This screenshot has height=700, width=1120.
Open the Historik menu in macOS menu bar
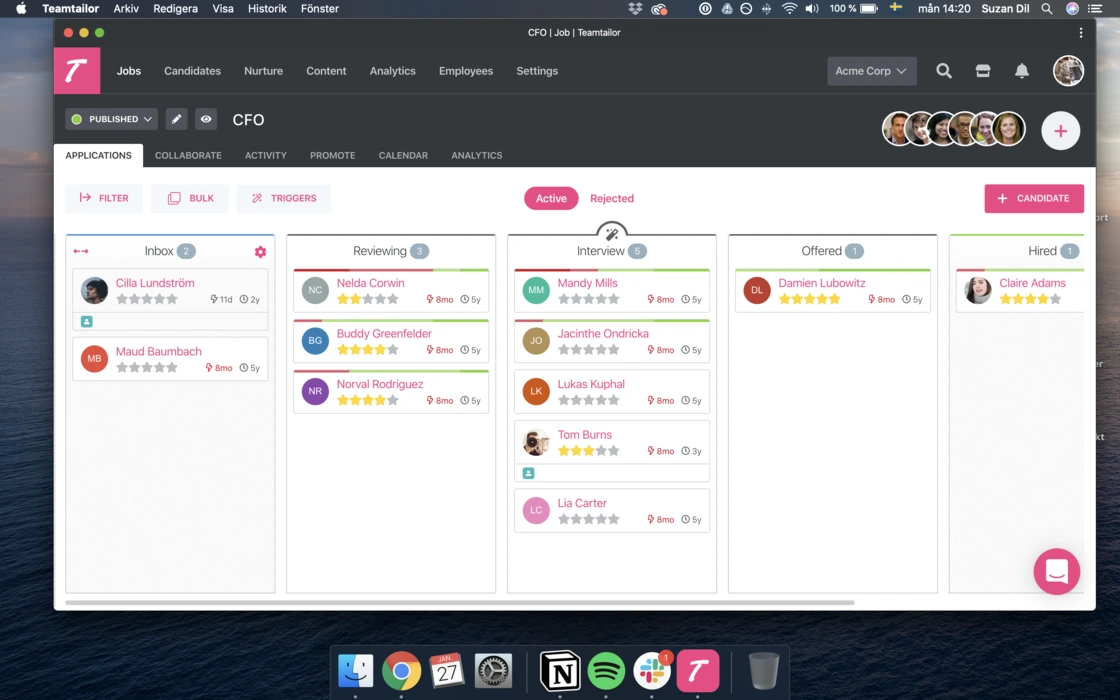click(x=267, y=9)
